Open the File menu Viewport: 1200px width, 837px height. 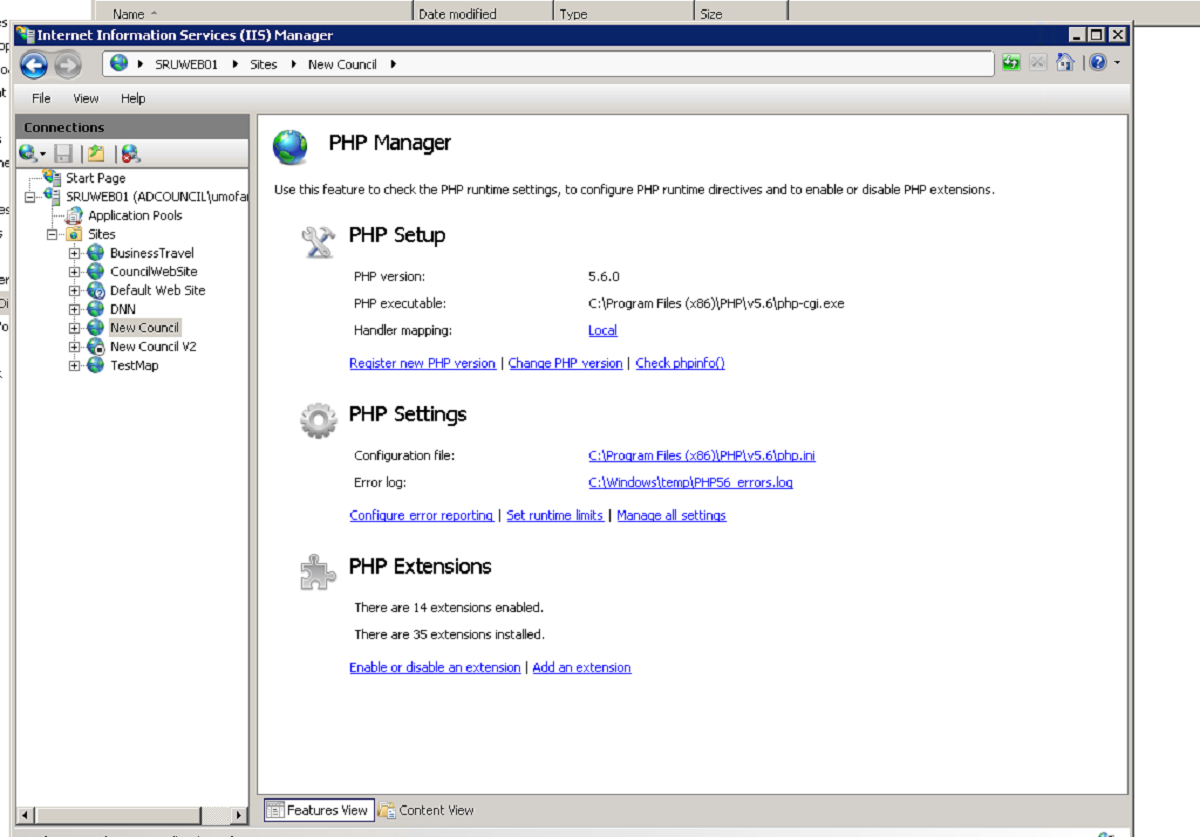tap(40, 97)
